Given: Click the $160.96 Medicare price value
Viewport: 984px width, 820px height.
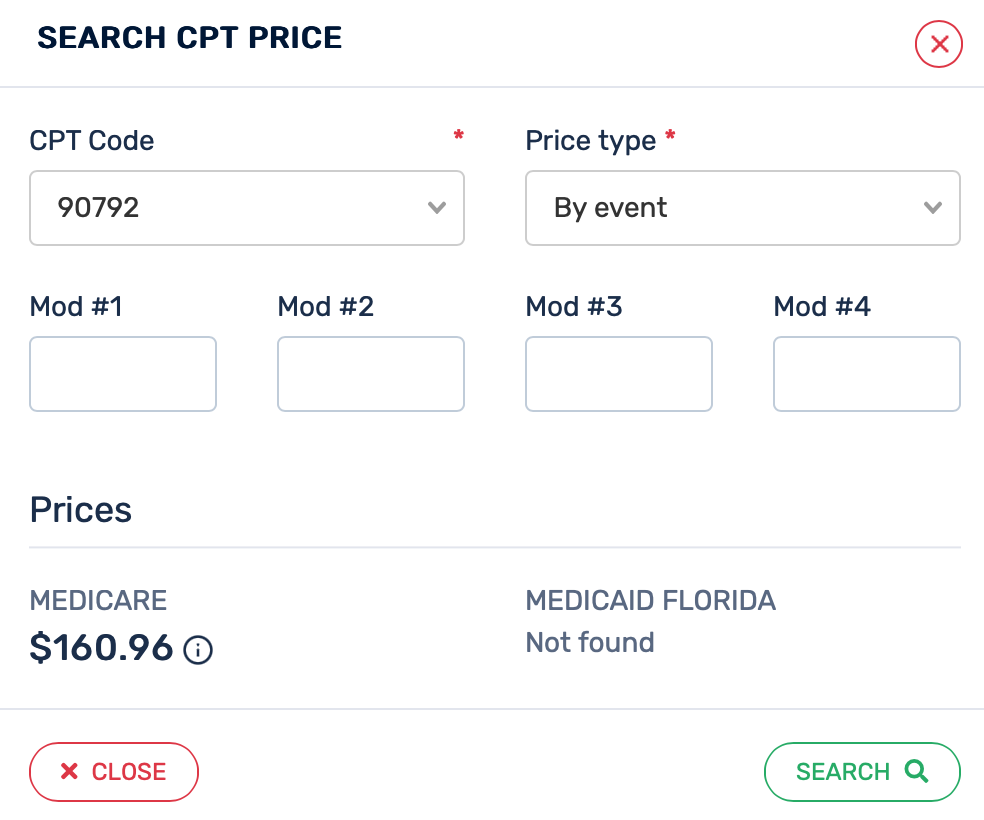Looking at the screenshot, I should click(x=102, y=648).
